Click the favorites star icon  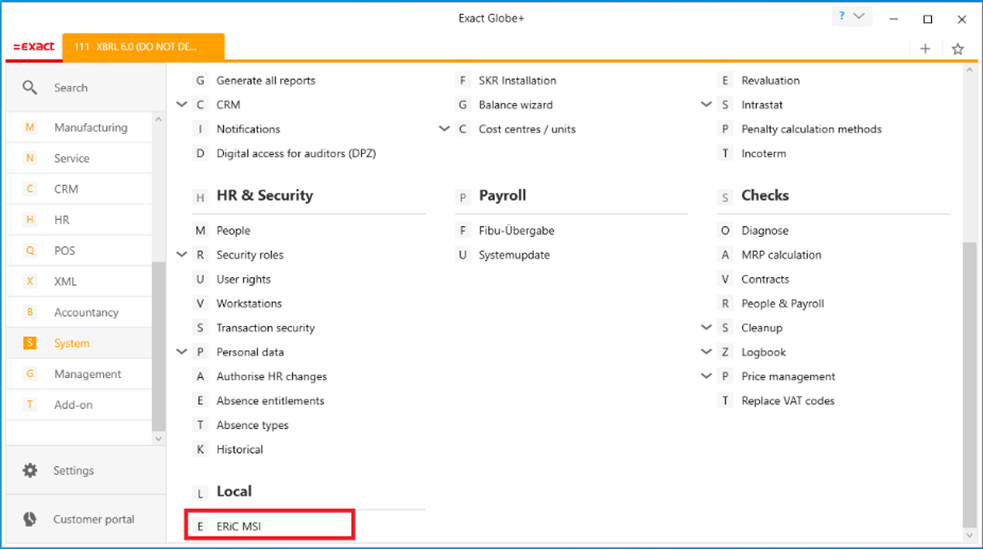click(x=958, y=48)
